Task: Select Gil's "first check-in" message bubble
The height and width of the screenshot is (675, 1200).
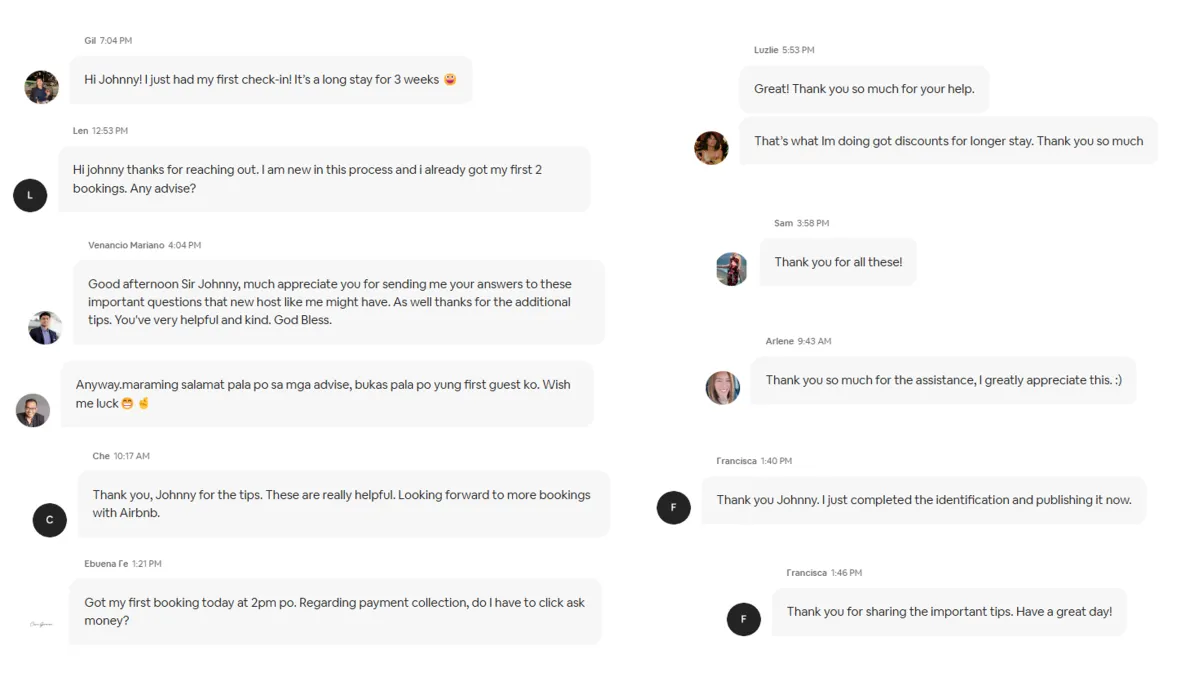Action: click(x=270, y=80)
